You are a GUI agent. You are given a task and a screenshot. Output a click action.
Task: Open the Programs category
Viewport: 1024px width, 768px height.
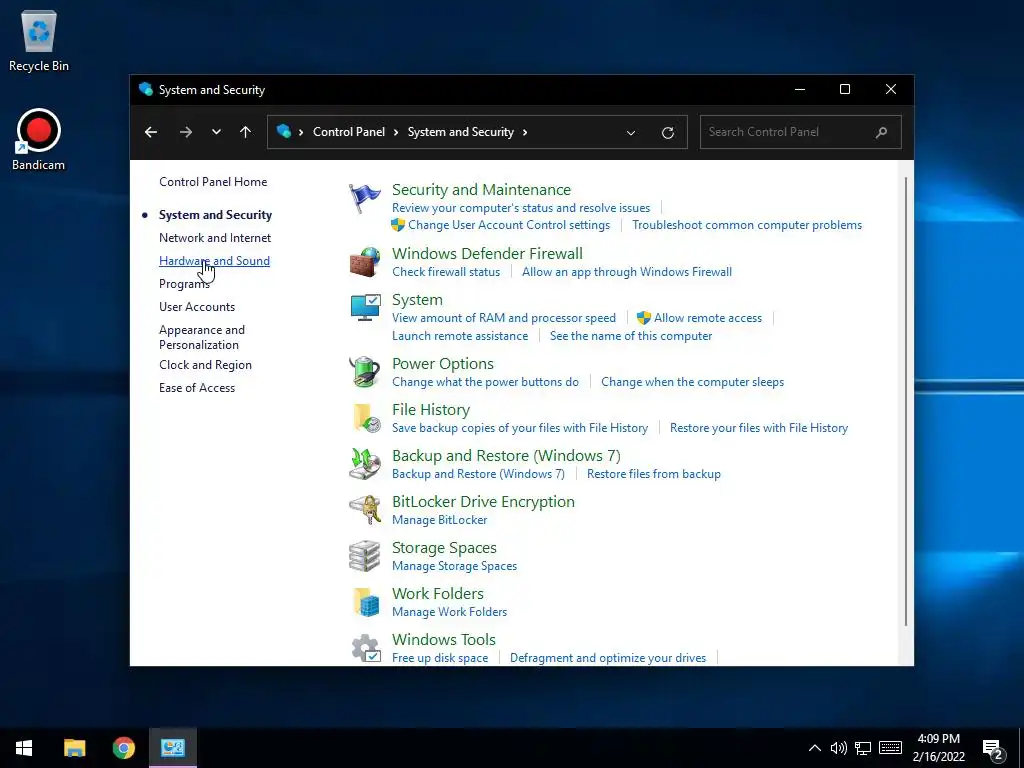click(x=184, y=284)
